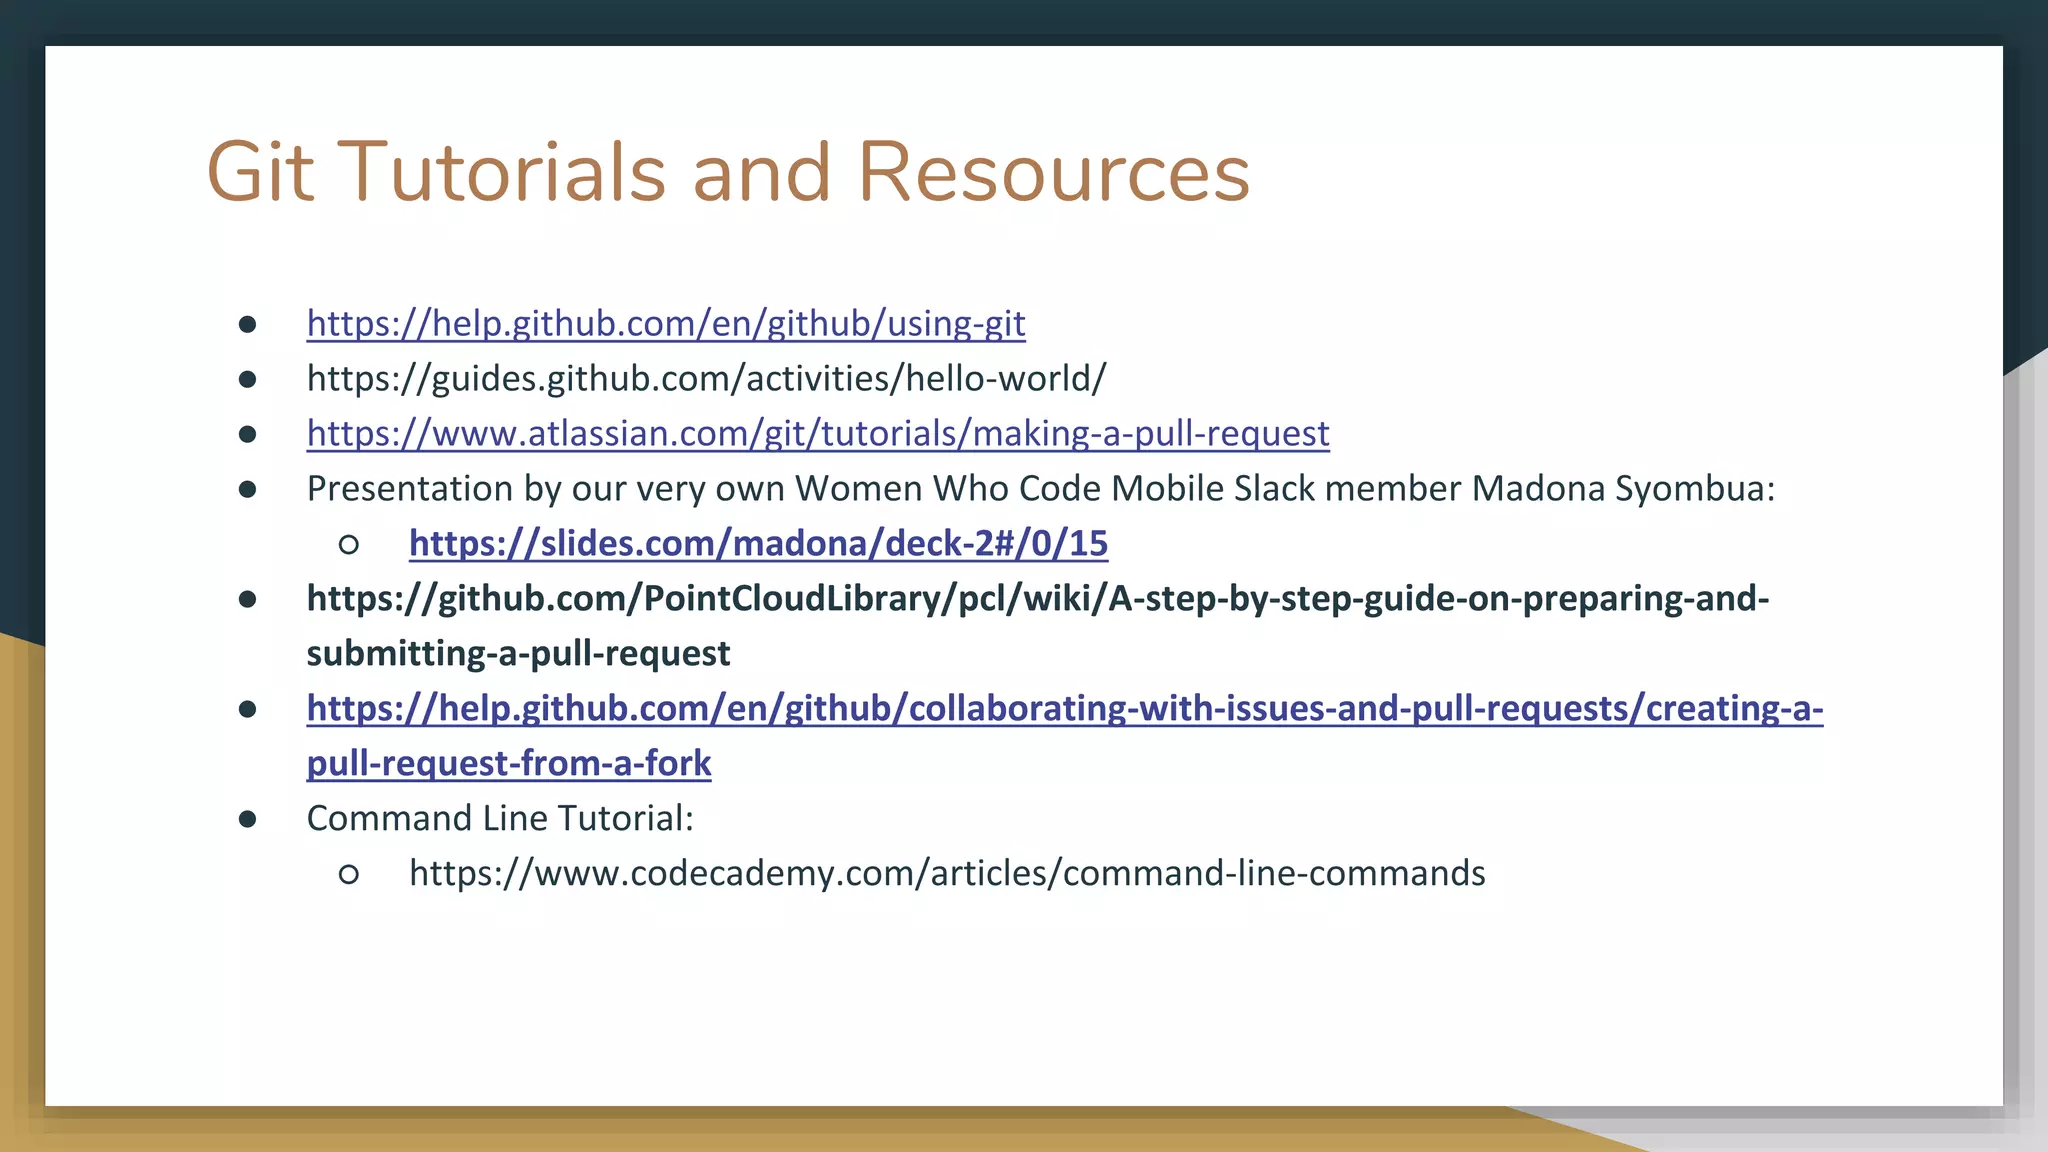
Task: Open the collaborating-with-issues-and-pull-requests GitHub link
Action: (x=1064, y=709)
